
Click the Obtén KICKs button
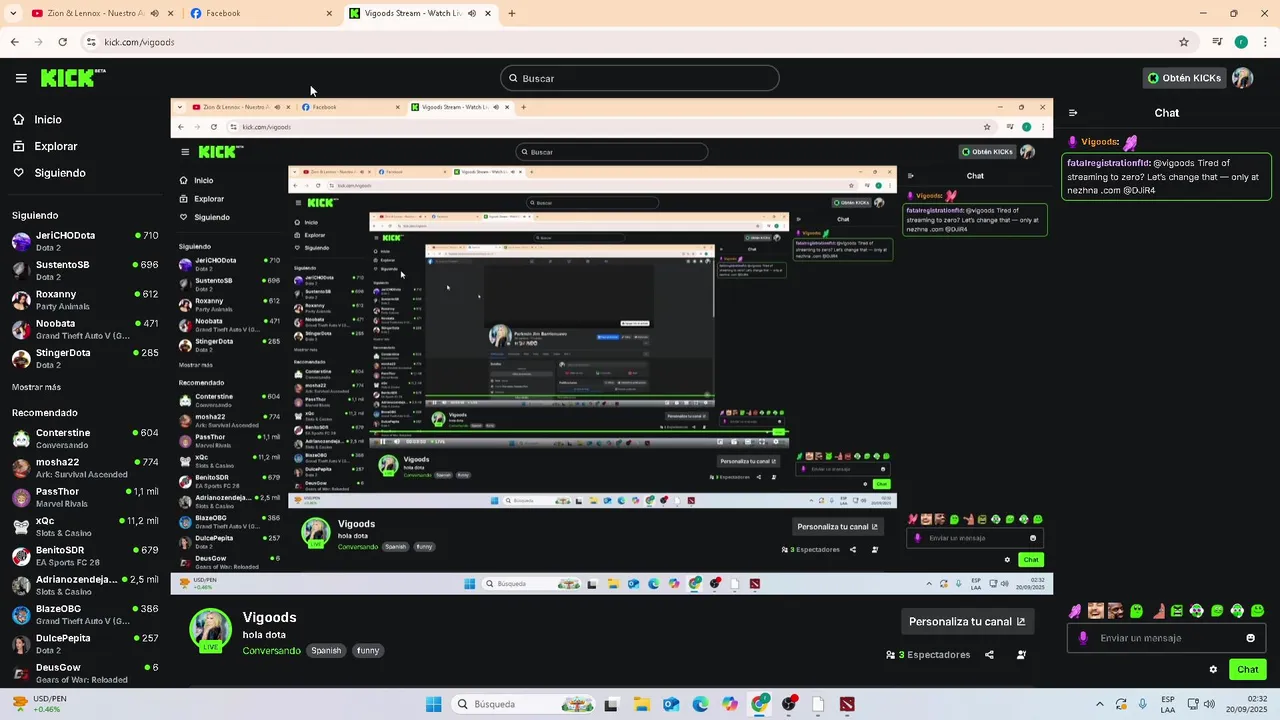1184,78
